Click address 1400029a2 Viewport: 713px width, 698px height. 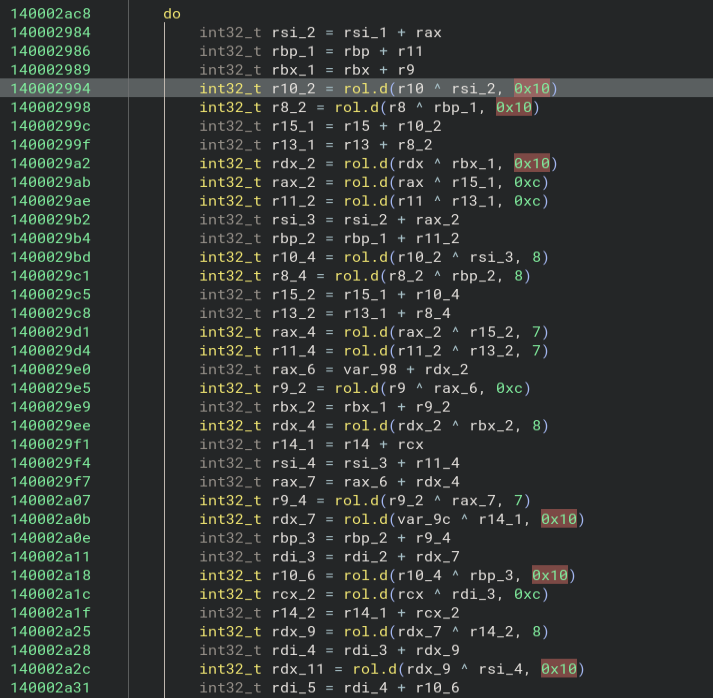pos(50,163)
